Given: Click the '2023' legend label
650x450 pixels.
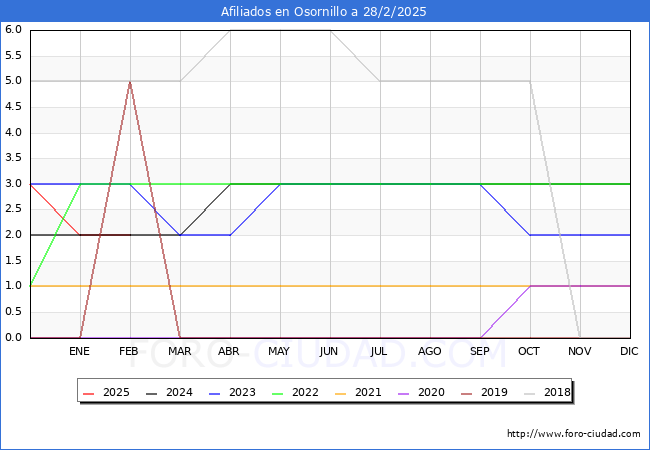Looking at the screenshot, I should pyautogui.click(x=242, y=392).
